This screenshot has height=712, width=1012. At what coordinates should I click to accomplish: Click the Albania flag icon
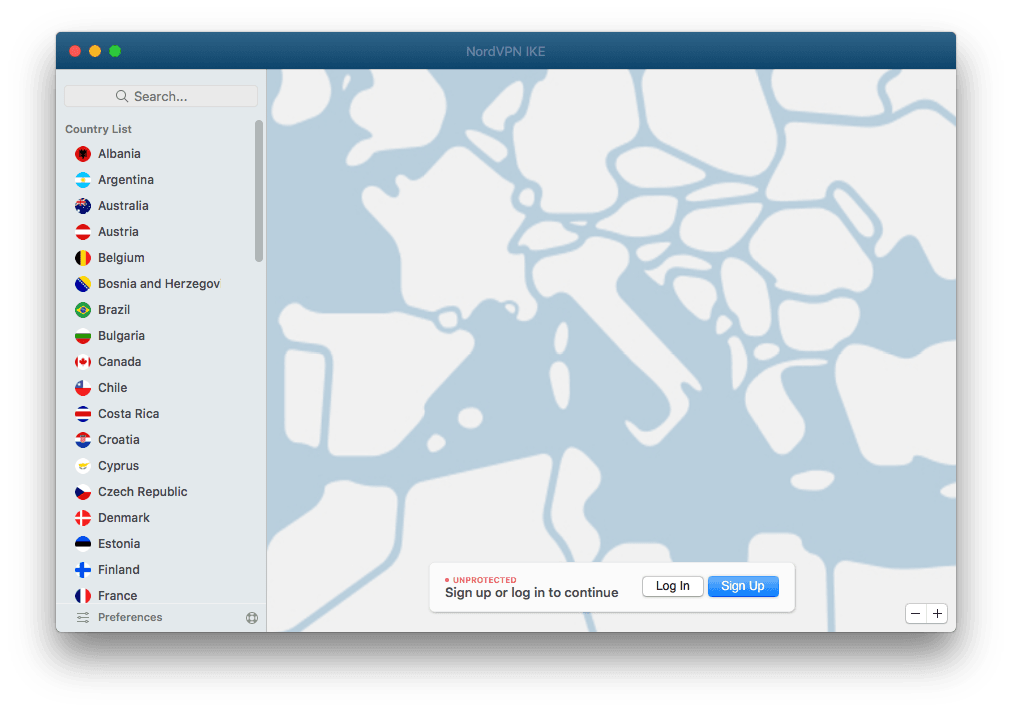tap(83, 154)
